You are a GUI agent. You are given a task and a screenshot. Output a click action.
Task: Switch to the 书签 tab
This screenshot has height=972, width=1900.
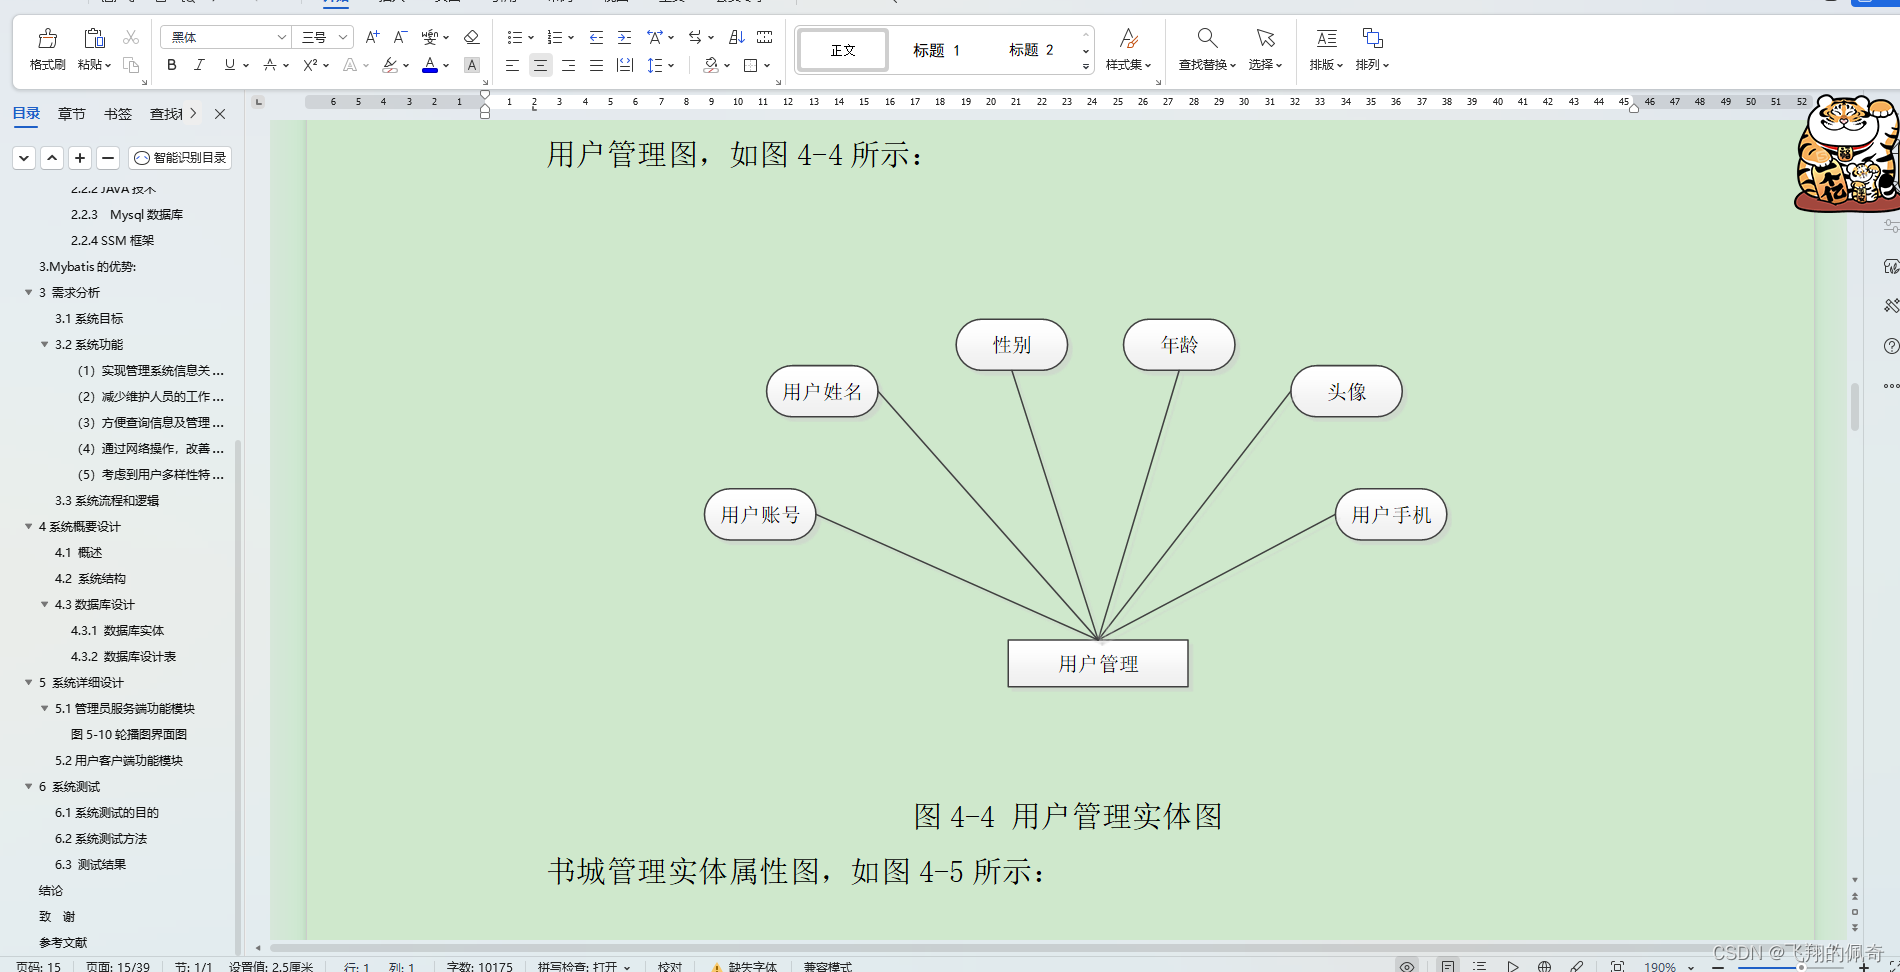(x=118, y=114)
